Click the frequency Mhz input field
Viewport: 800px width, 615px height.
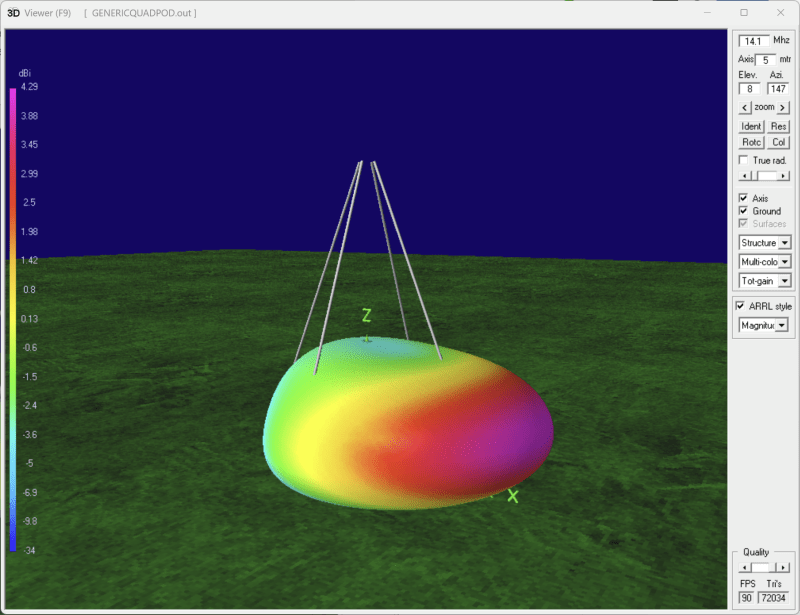[x=753, y=41]
